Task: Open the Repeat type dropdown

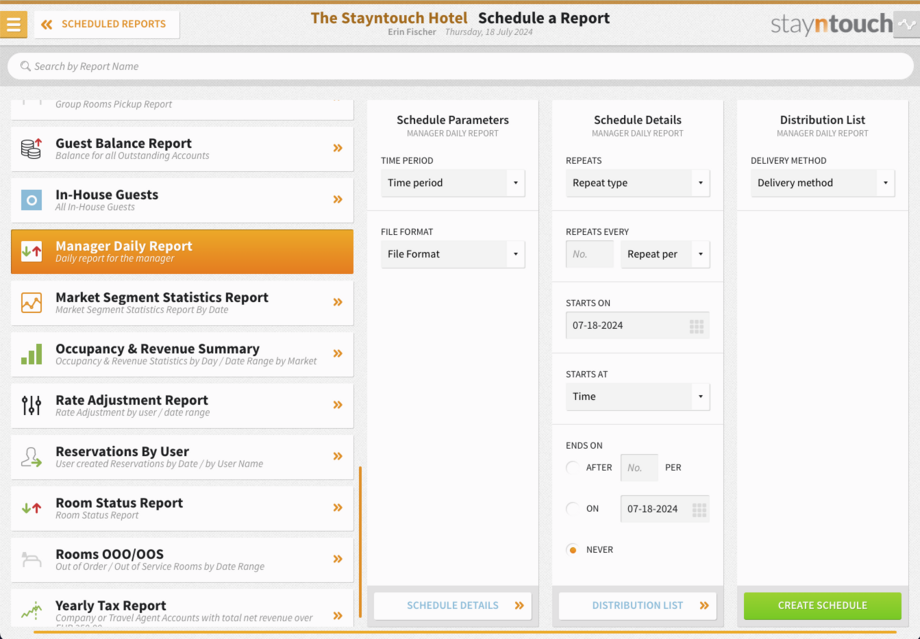Action: (638, 183)
